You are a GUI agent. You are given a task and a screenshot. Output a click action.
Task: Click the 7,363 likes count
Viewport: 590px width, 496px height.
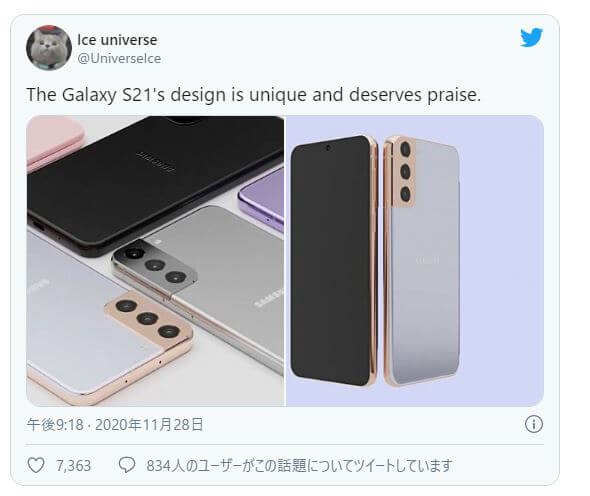click(x=73, y=466)
